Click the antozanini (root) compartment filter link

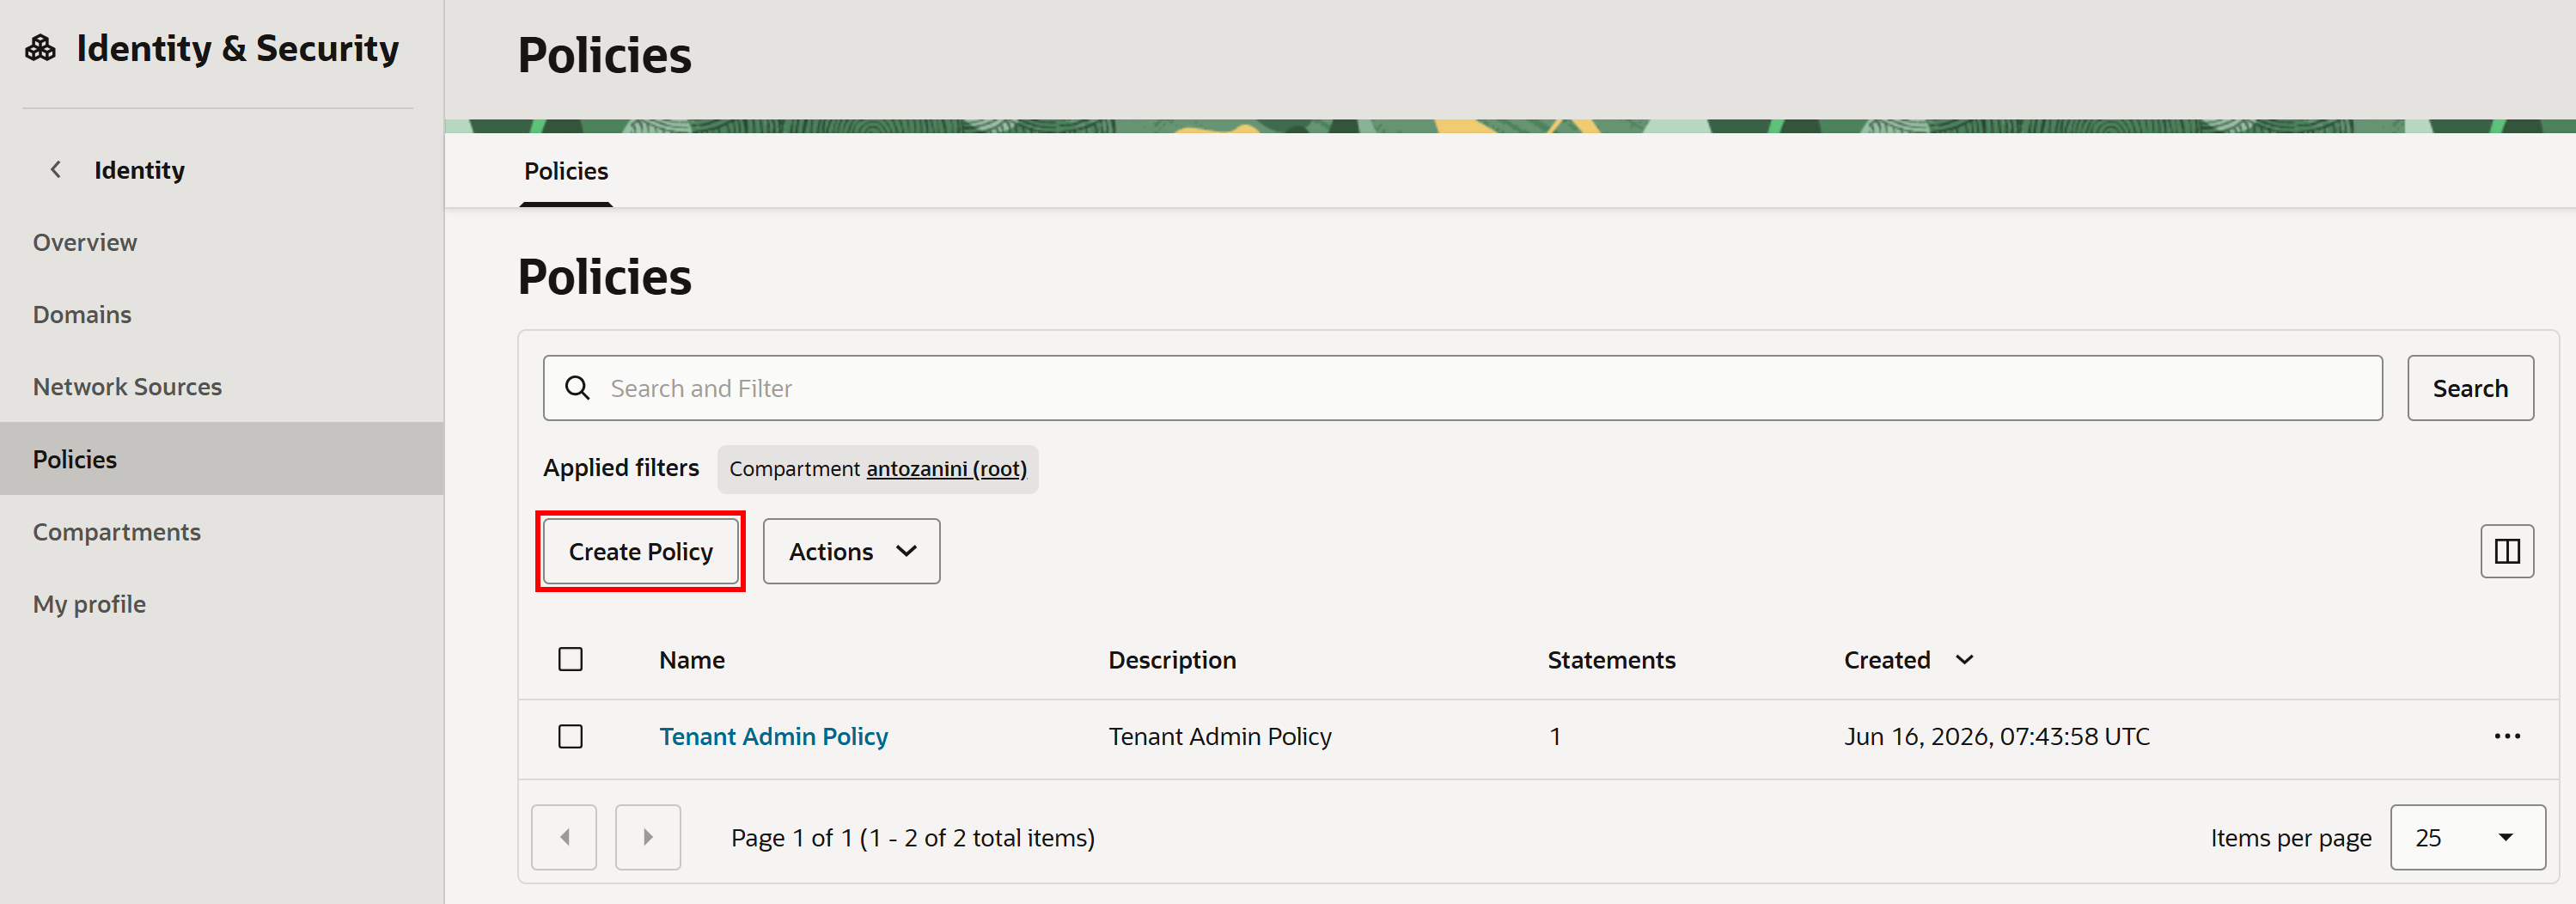pyautogui.click(x=946, y=469)
